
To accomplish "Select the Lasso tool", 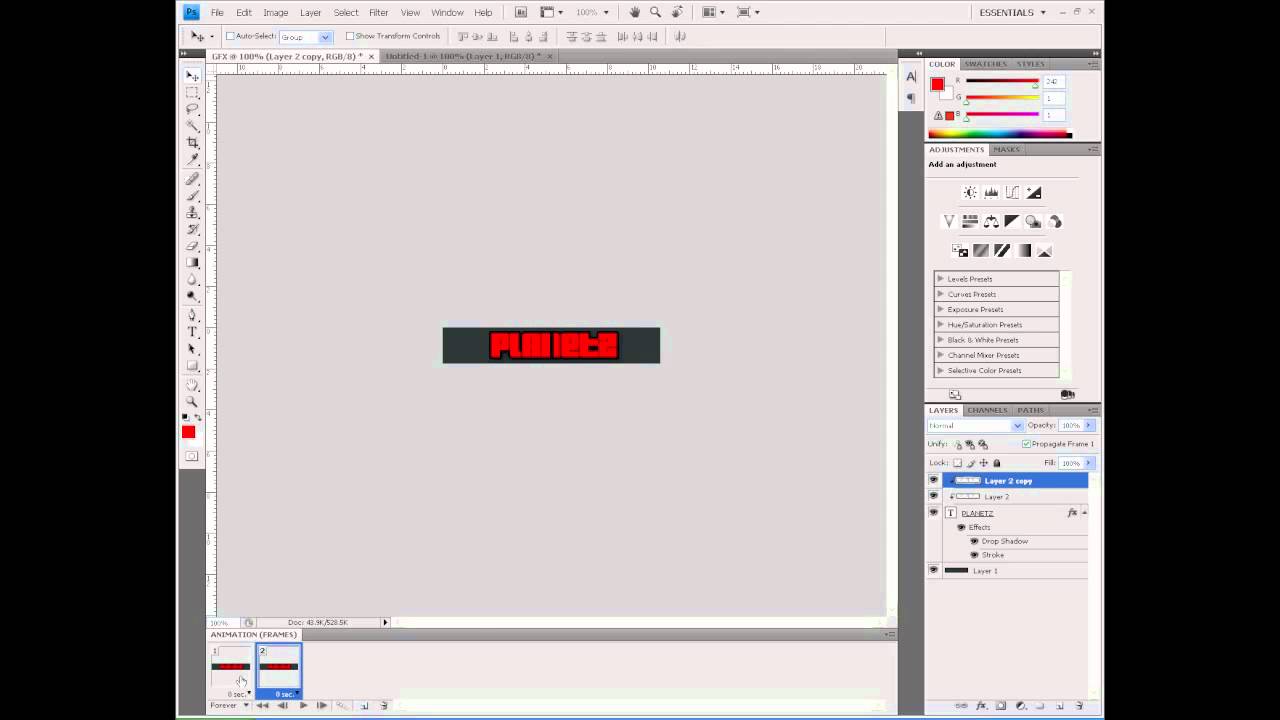I will (192, 110).
